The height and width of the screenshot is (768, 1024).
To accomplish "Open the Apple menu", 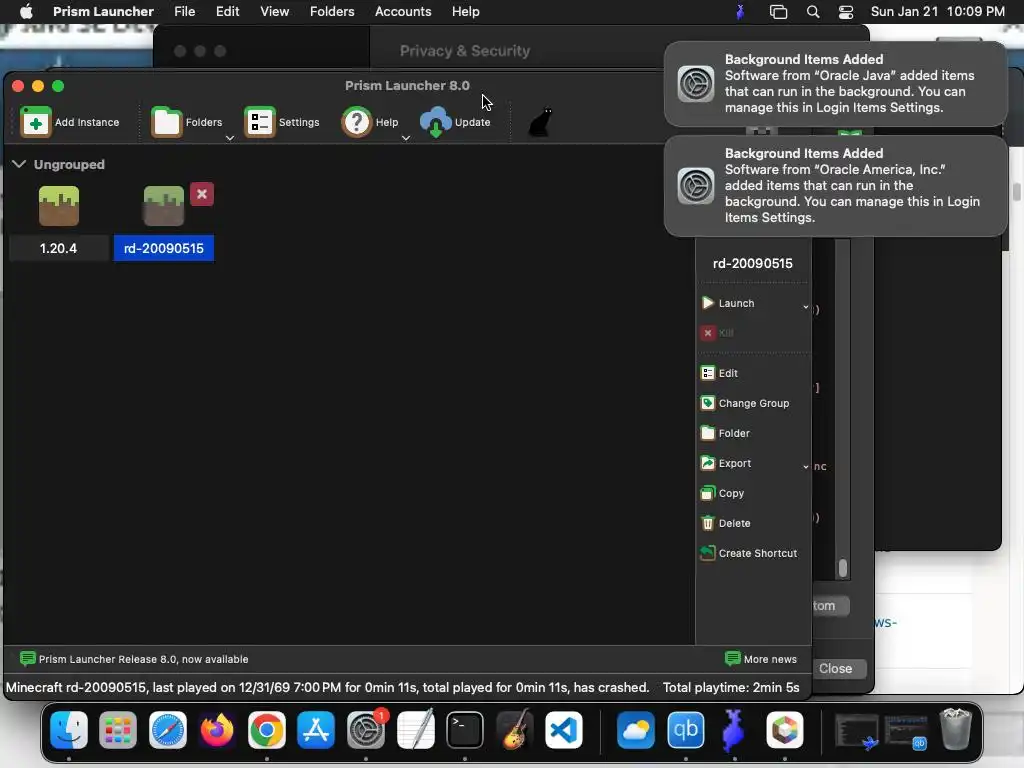I will tap(26, 11).
